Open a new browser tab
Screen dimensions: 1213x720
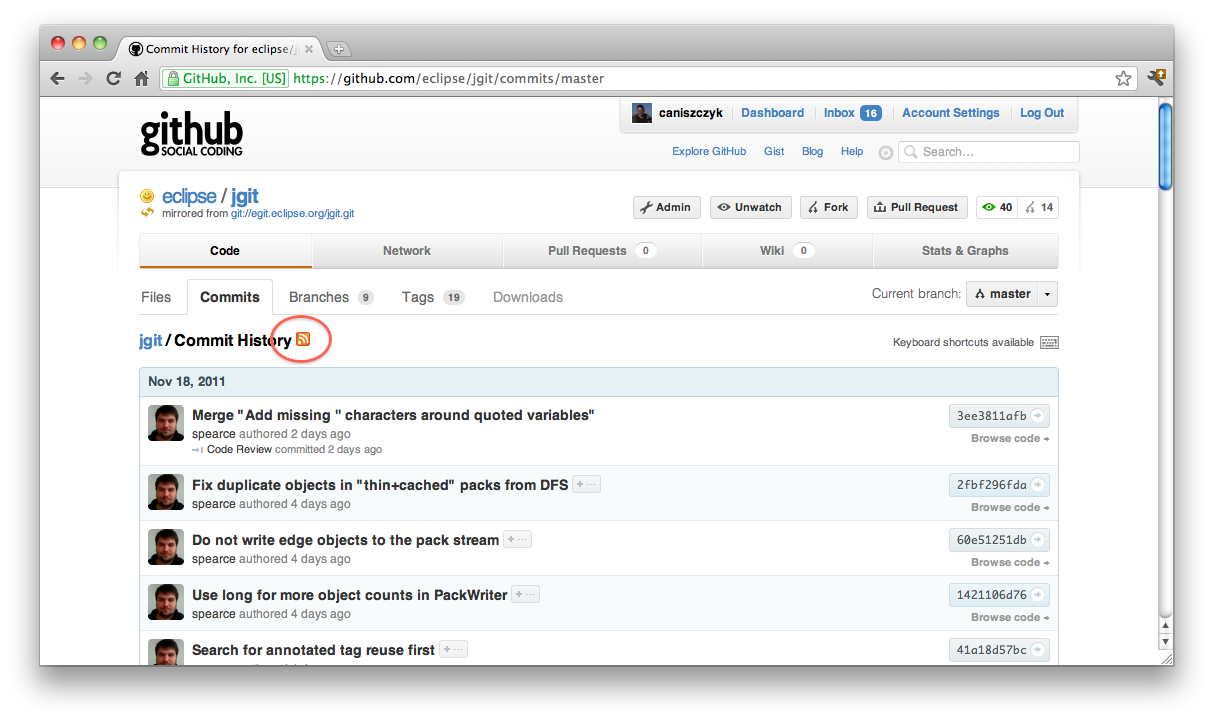coord(338,49)
